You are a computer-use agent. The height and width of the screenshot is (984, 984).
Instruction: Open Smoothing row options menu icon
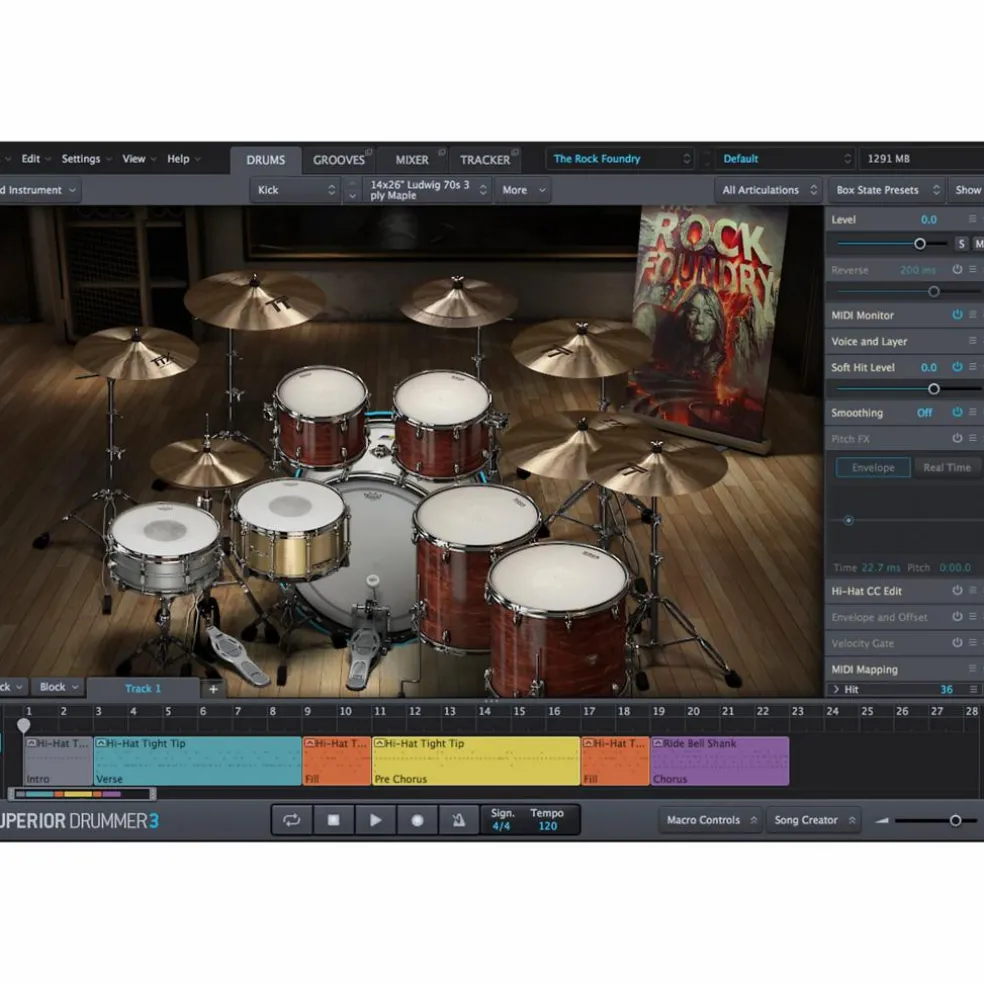point(972,412)
